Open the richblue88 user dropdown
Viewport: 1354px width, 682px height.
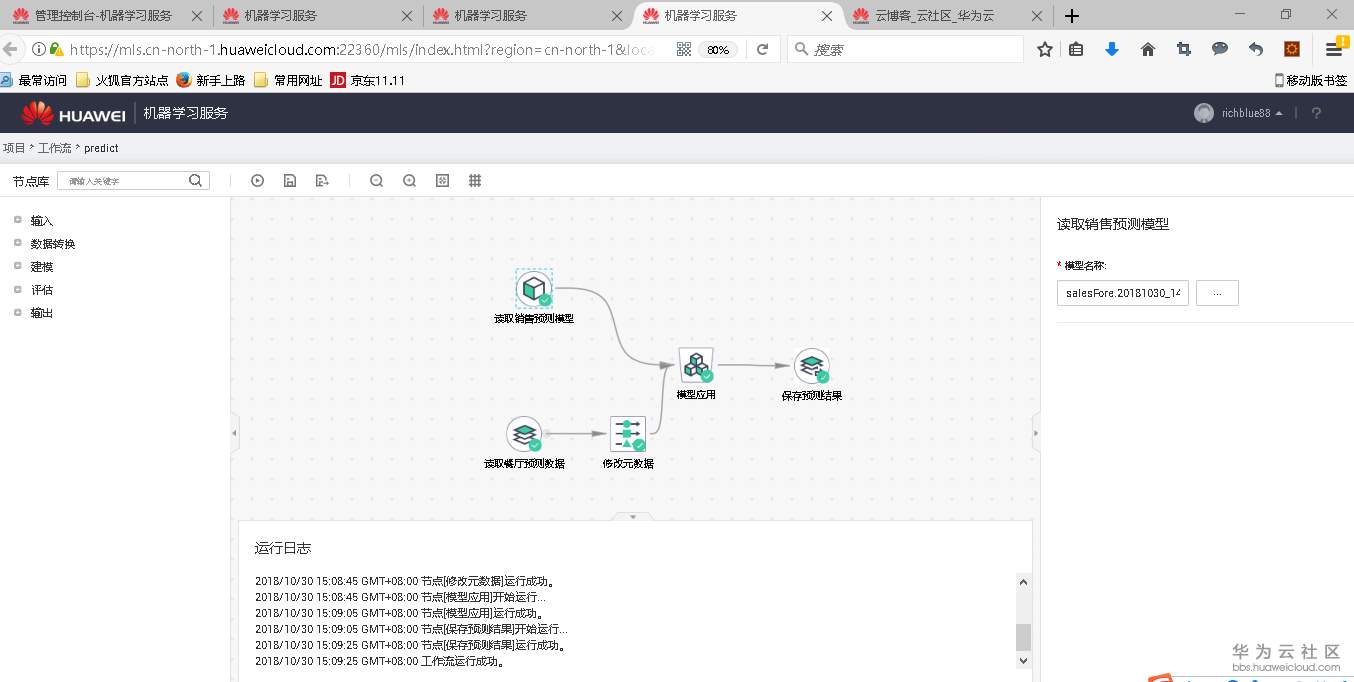tap(1239, 113)
